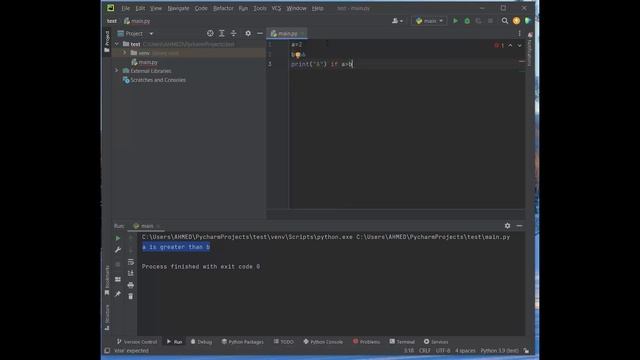Print console output with printer icon
640x360 pixels.
[x=131, y=285]
